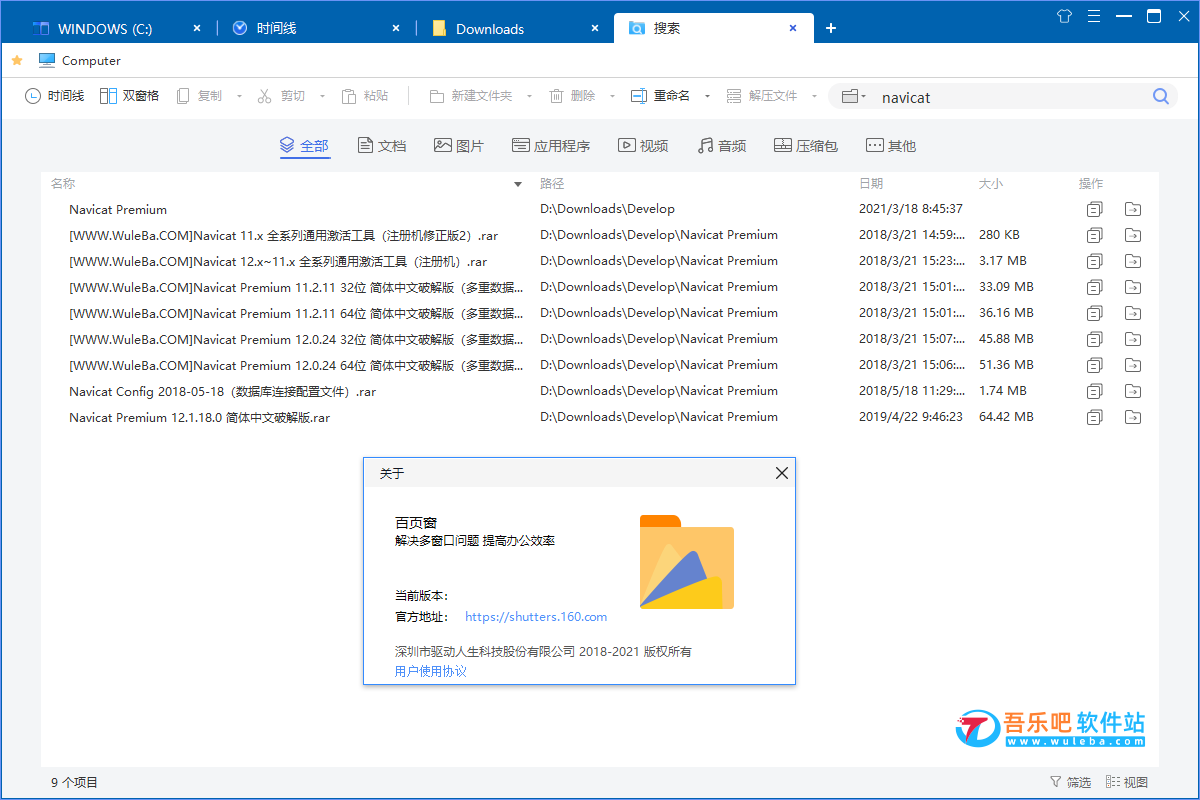This screenshot has height=800, width=1200.
Task: Close the Downloads tab
Action: tap(595, 28)
